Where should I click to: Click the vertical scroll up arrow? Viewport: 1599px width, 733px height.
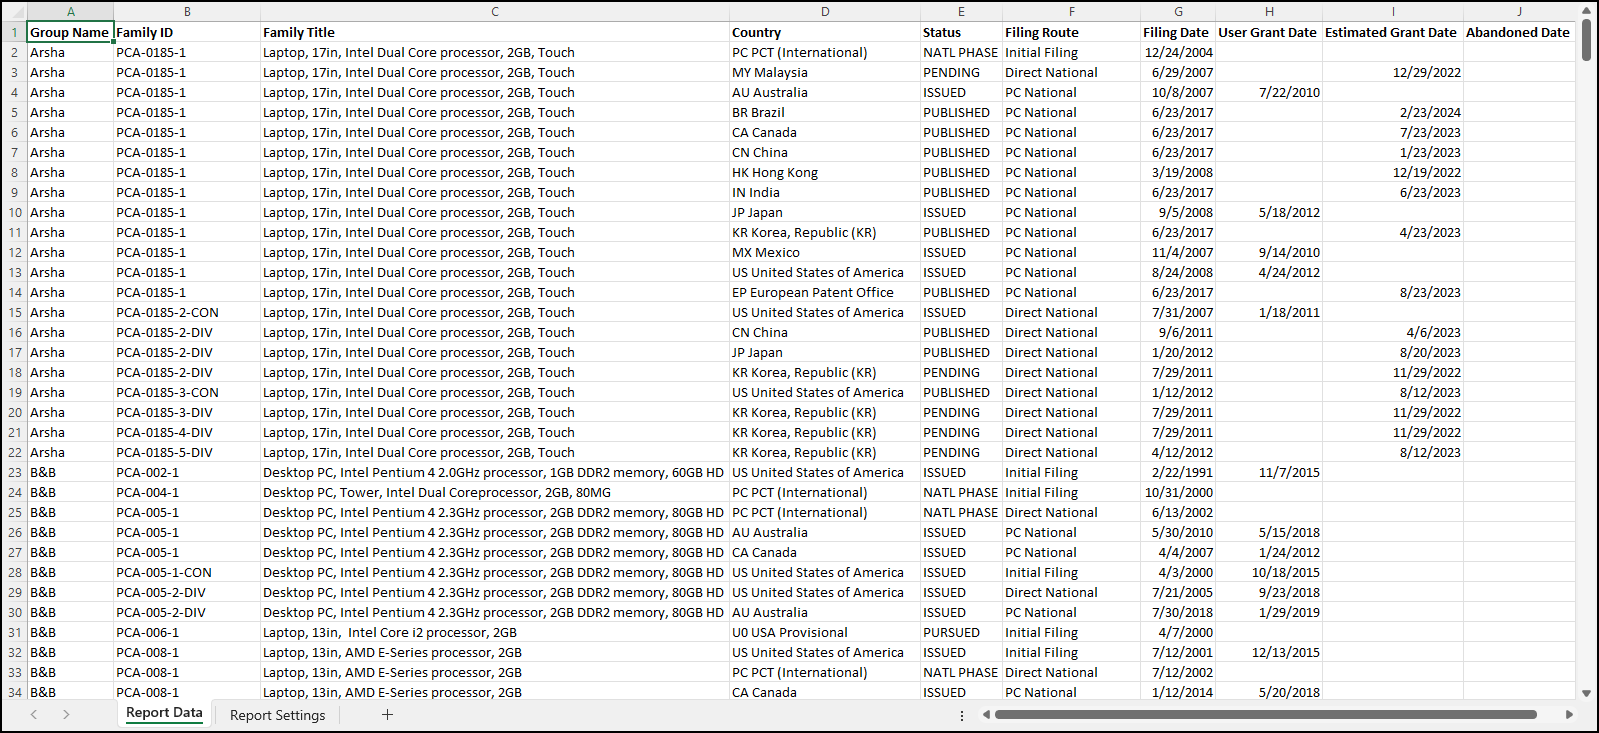[x=1586, y=11]
